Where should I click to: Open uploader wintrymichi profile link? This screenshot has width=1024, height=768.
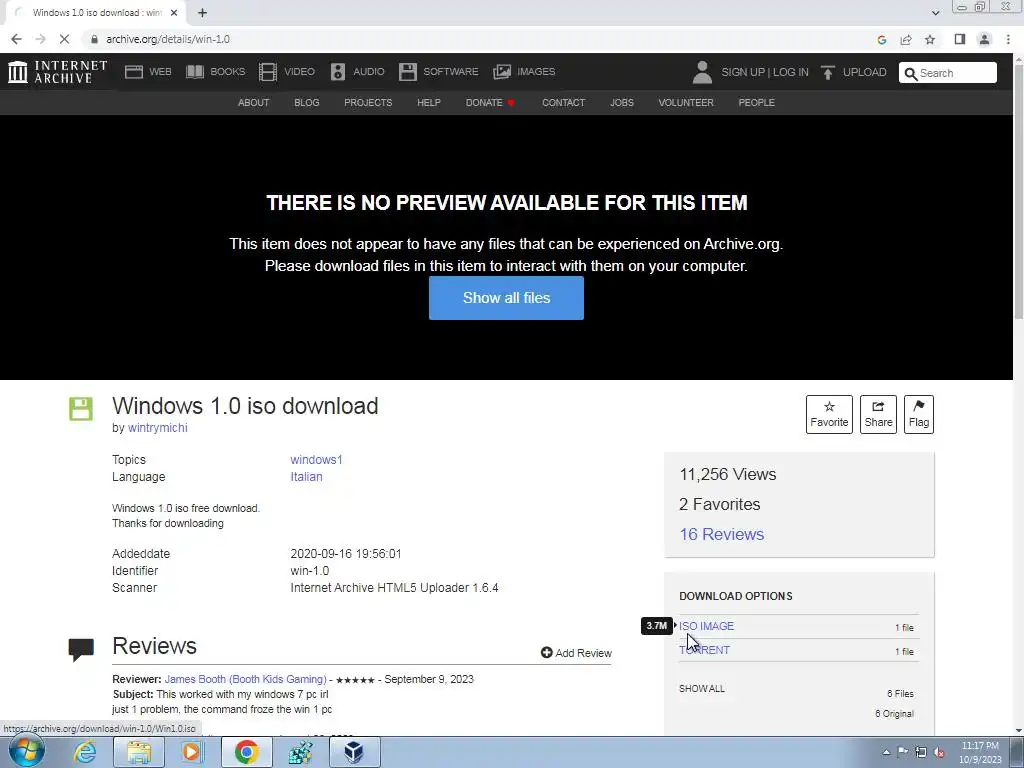tap(157, 428)
